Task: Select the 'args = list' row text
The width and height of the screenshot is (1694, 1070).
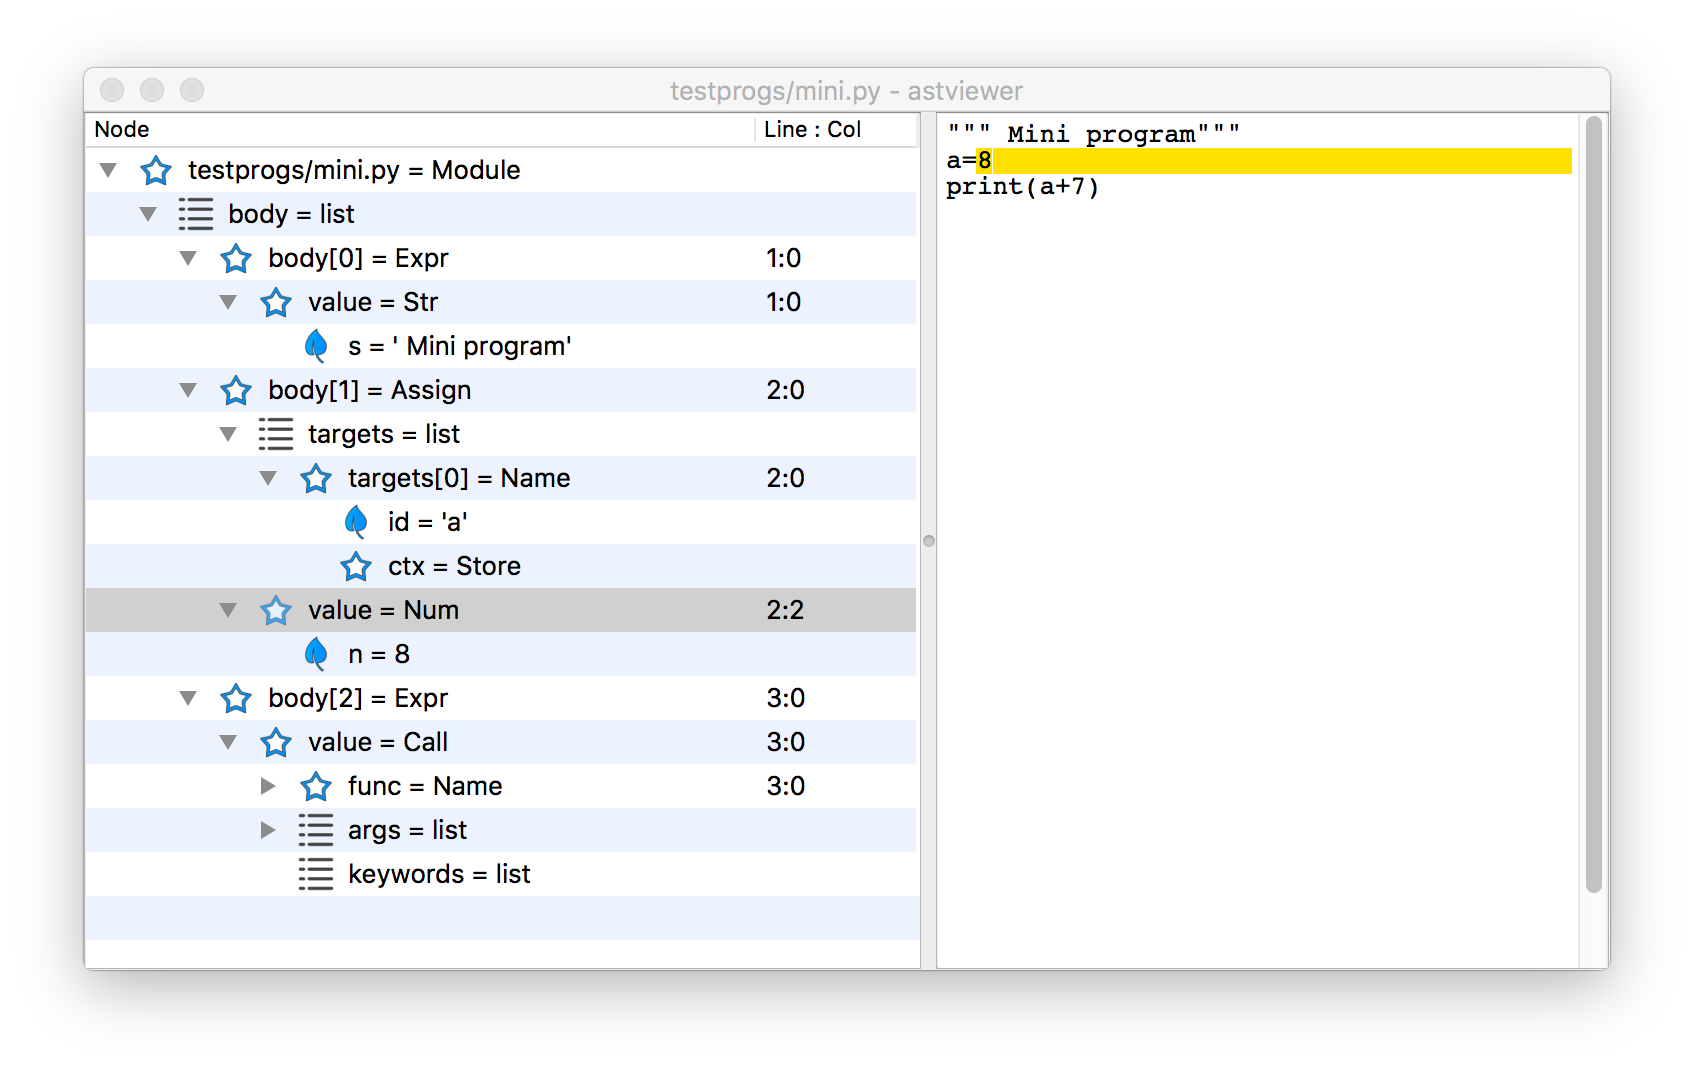Action: [407, 830]
